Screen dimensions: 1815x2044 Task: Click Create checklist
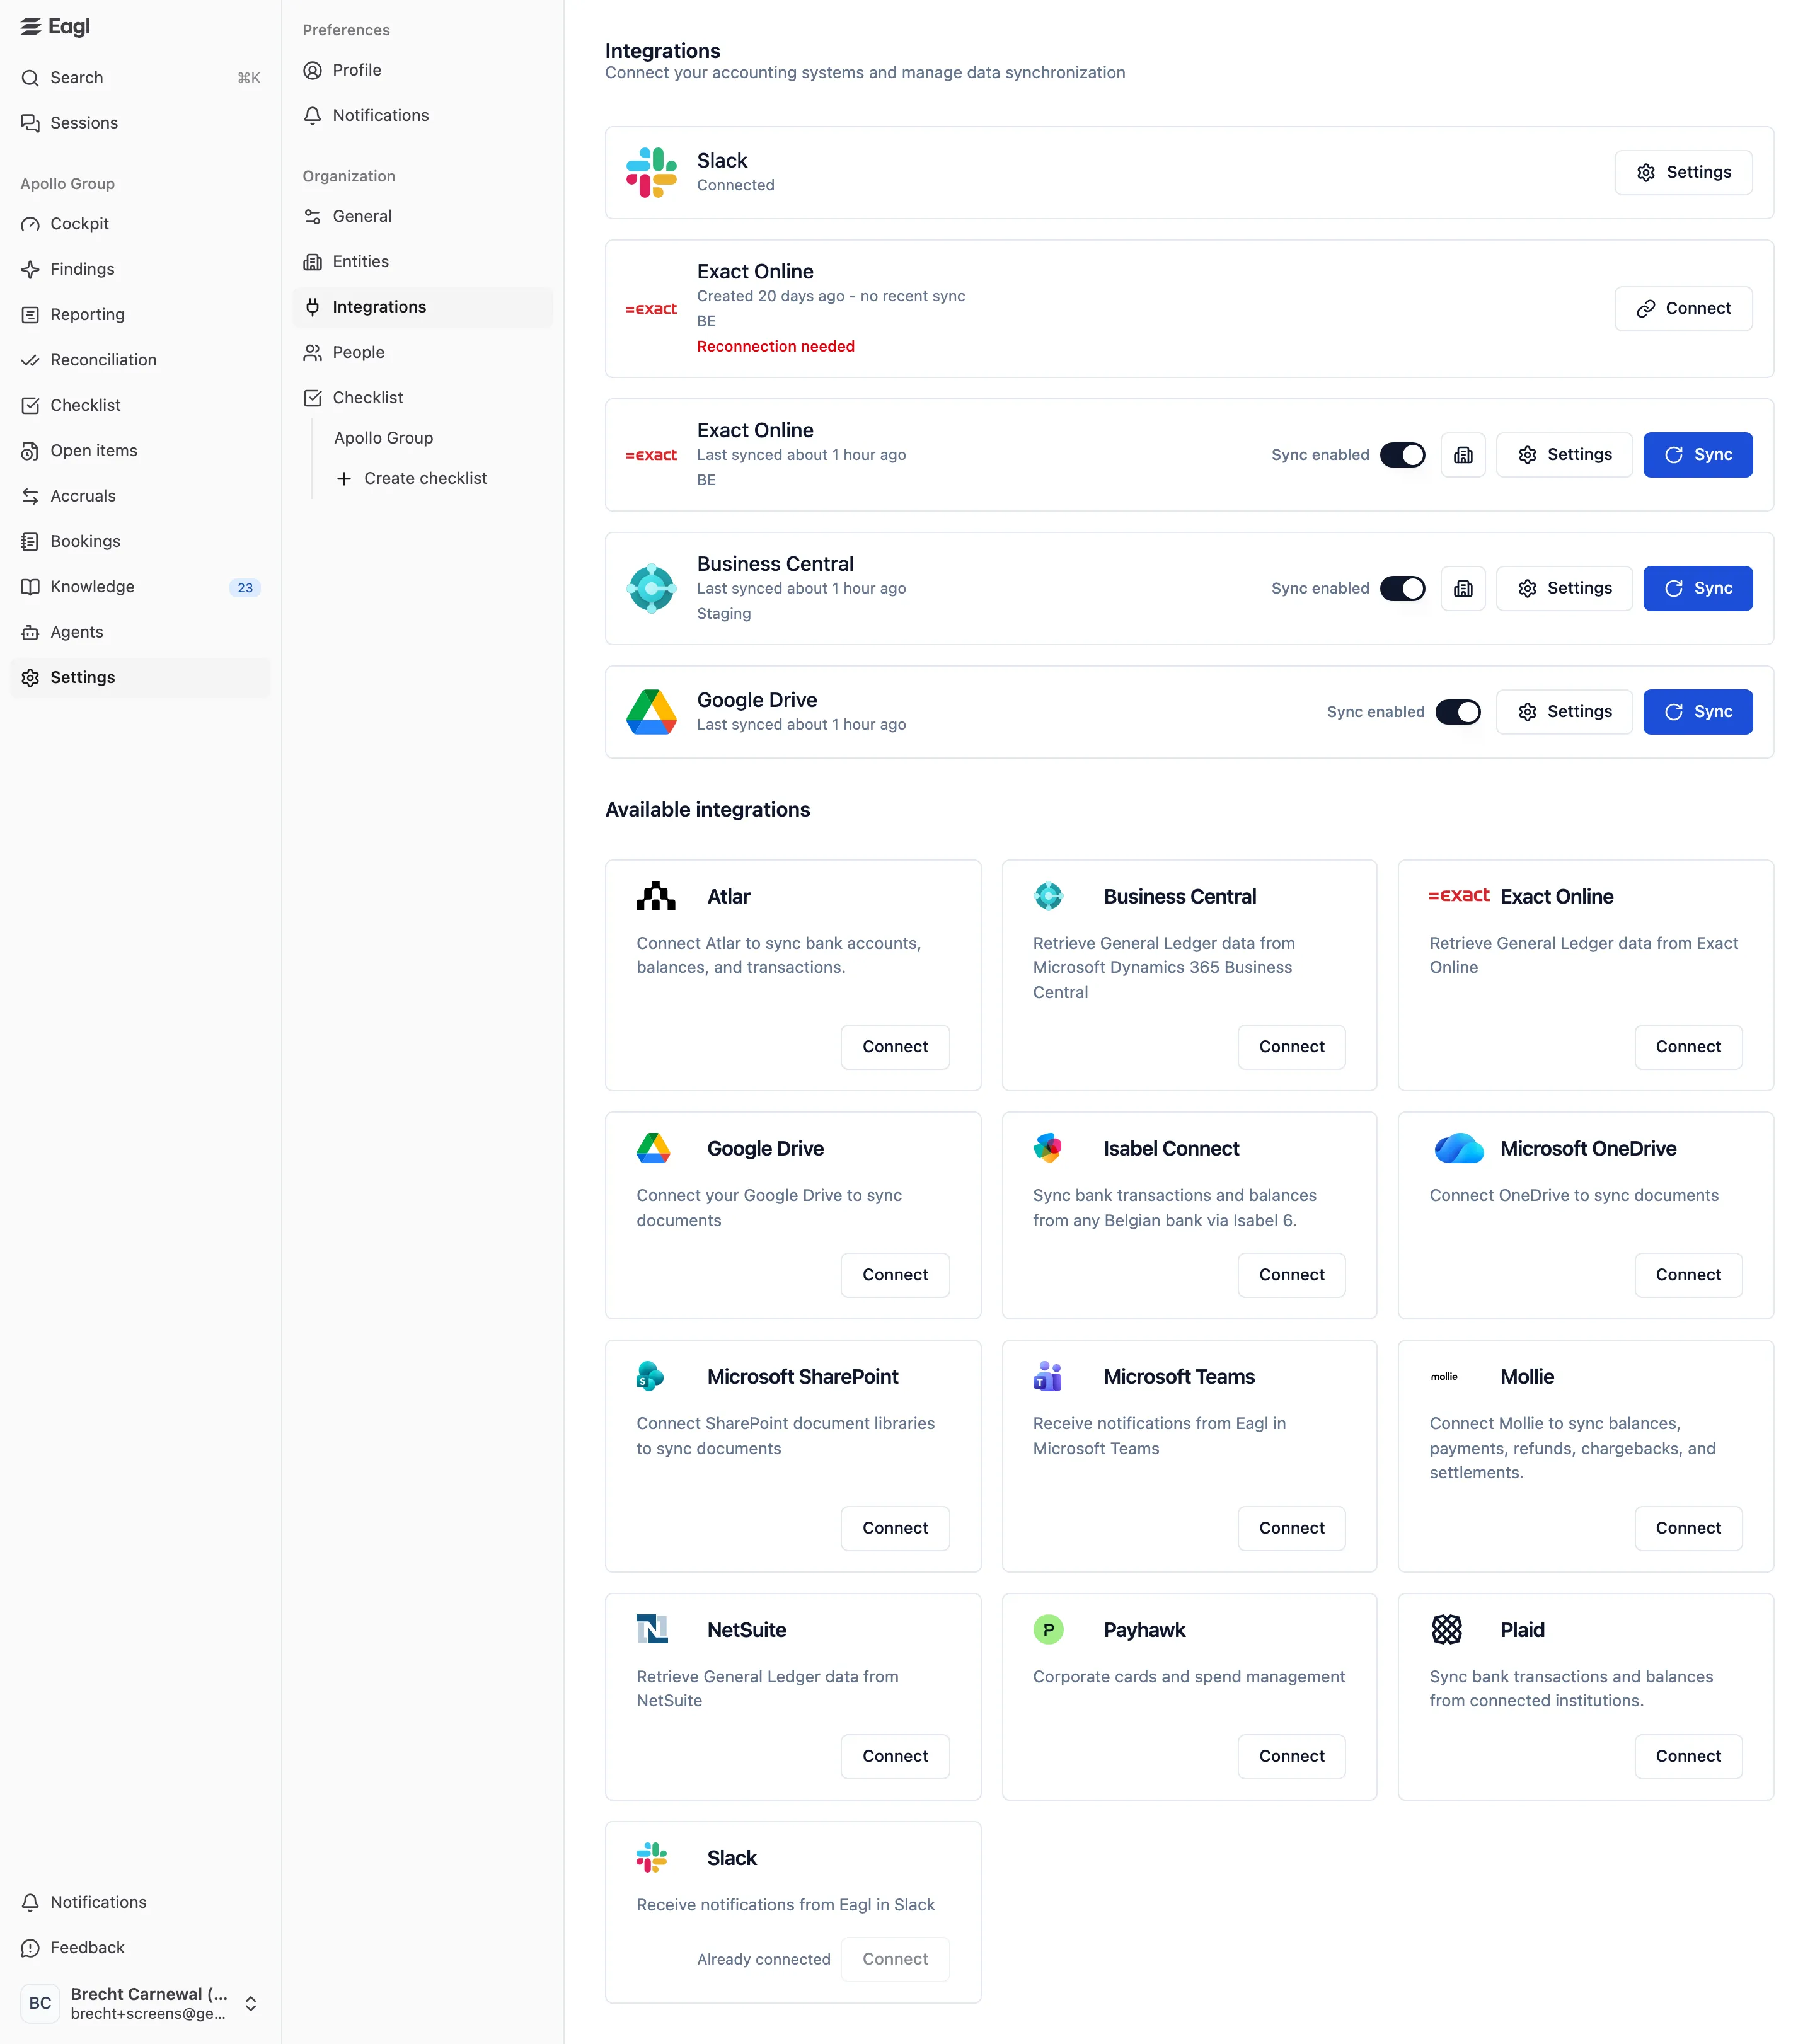412,478
